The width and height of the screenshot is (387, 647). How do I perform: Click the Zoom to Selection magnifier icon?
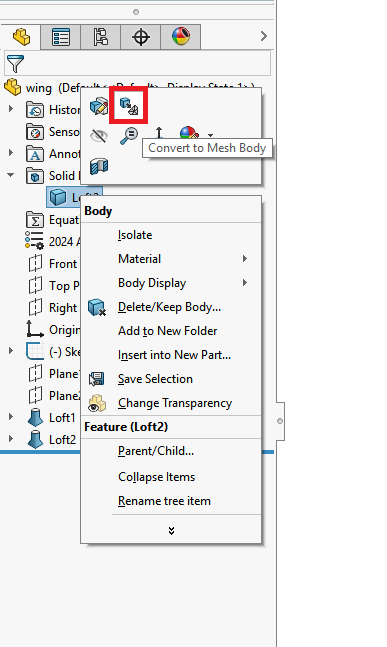(129, 136)
